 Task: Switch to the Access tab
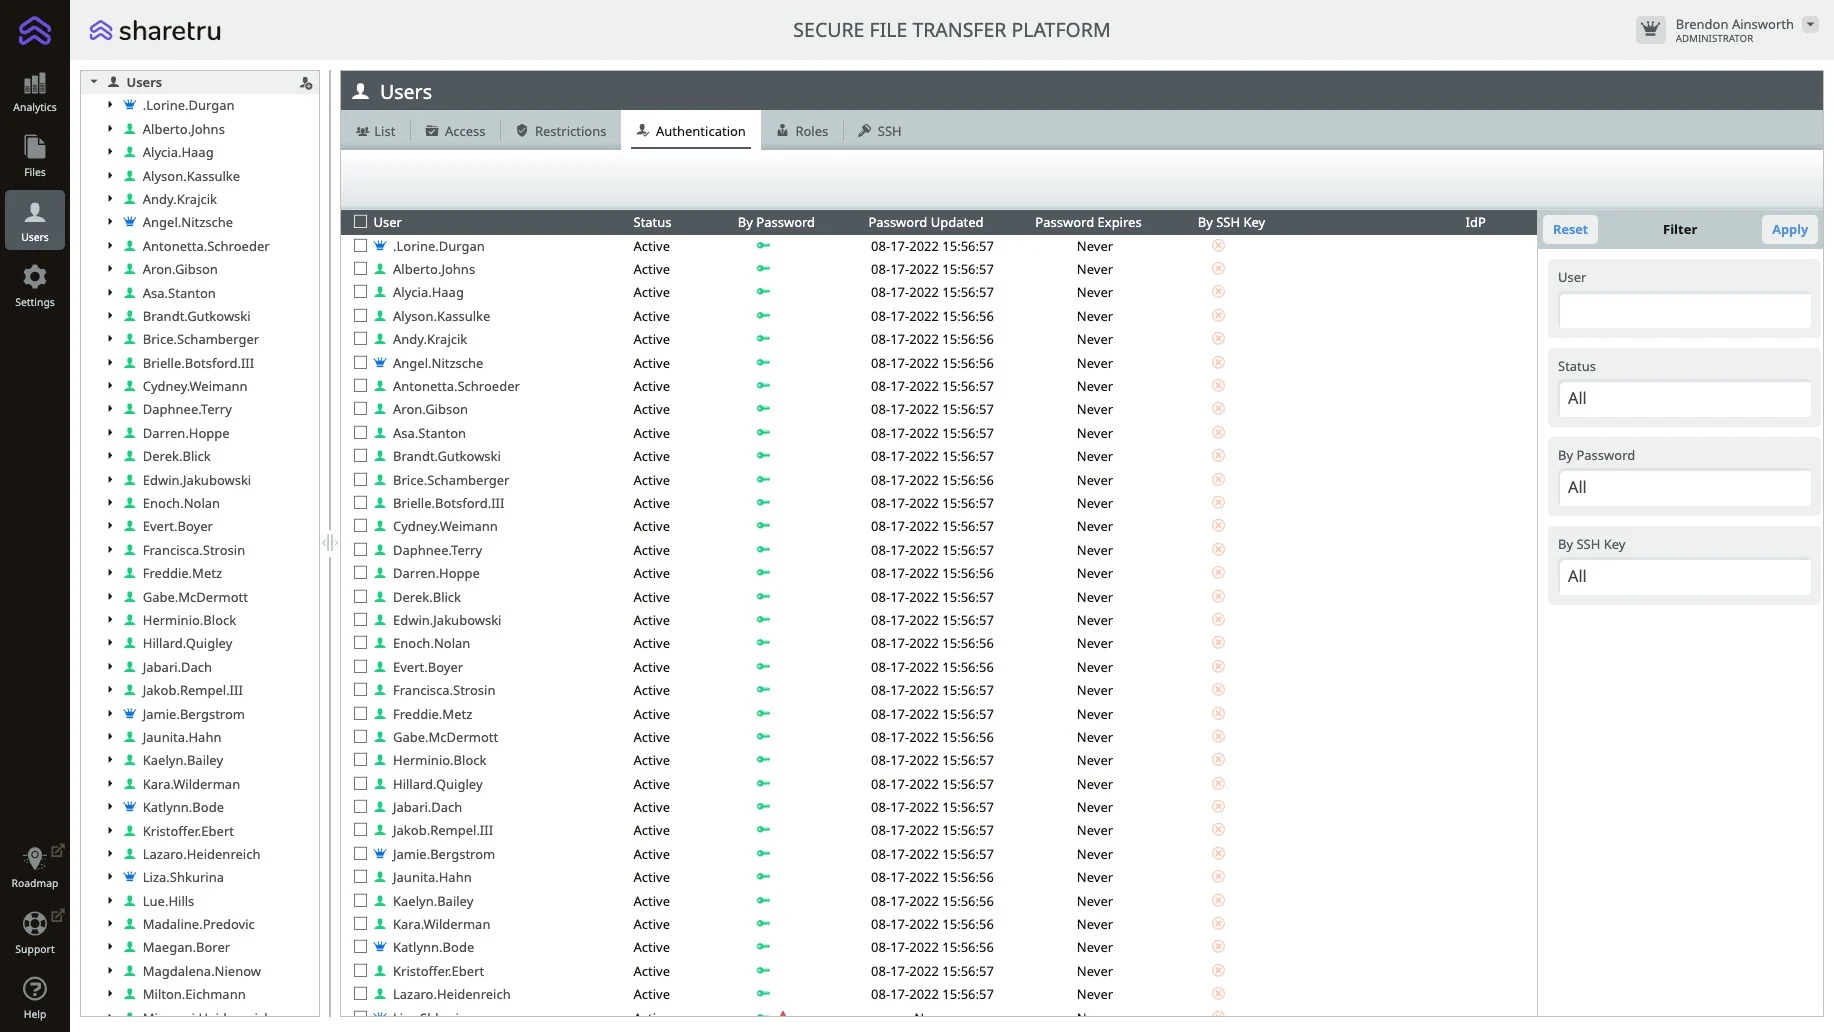455,131
